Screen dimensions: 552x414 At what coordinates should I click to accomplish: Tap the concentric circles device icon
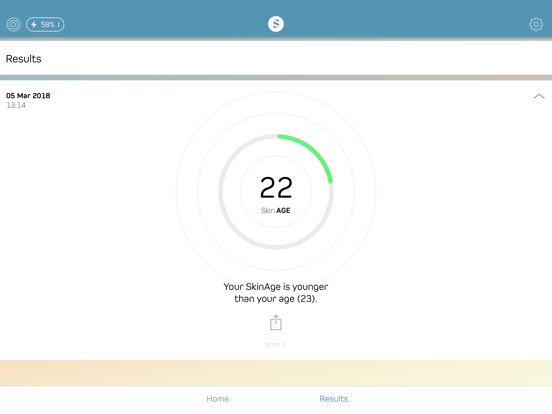pyautogui.click(x=13, y=24)
